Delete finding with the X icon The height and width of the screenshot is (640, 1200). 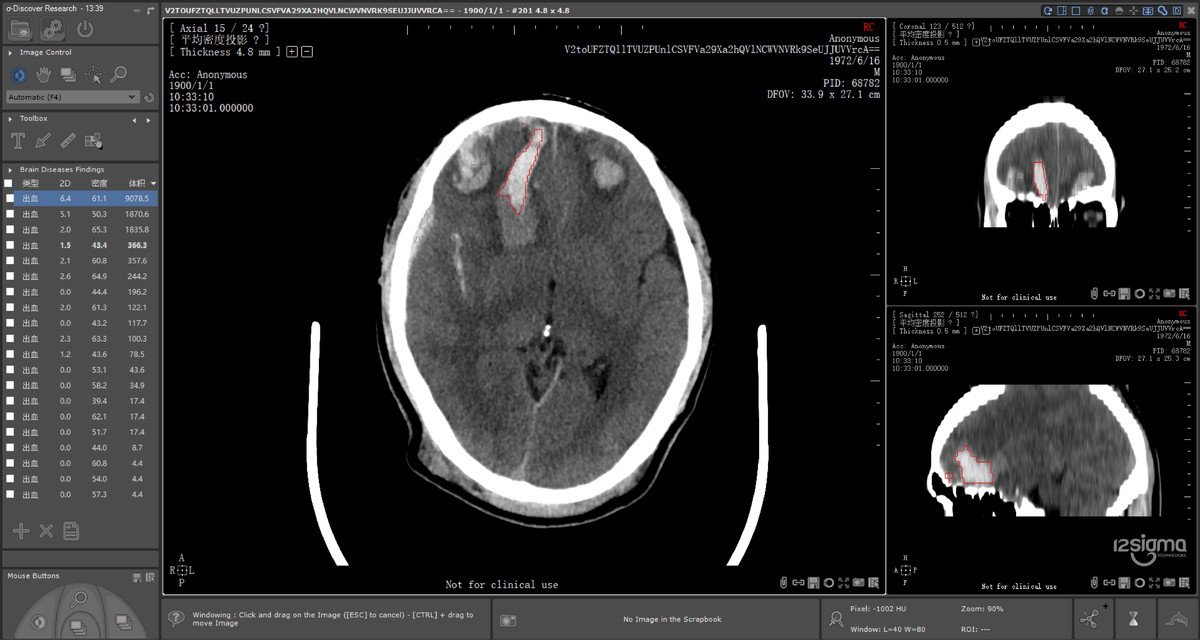click(46, 531)
